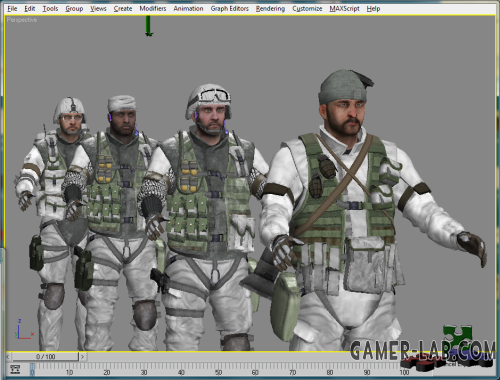500x380 pixels.
Task: Open the Graph Editors menu
Action: coord(230,9)
